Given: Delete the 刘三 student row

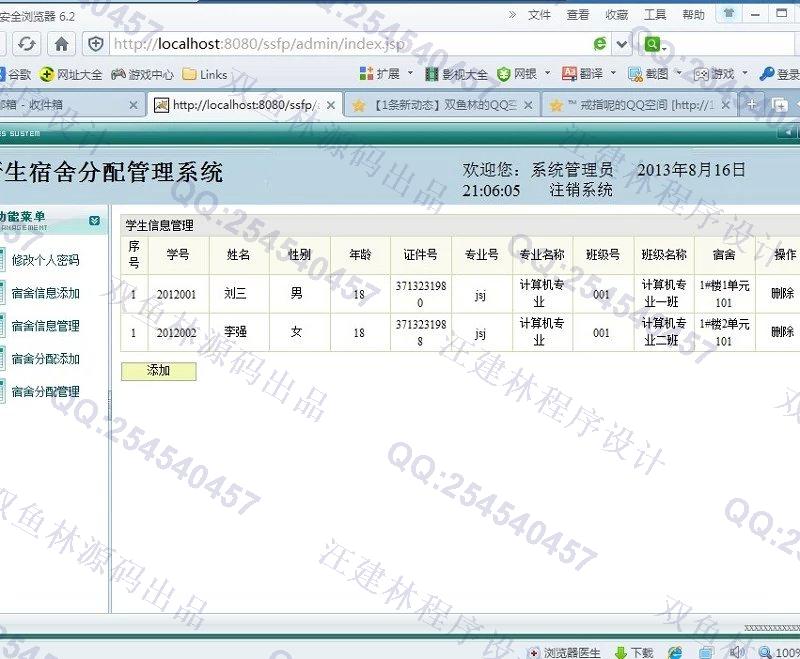Looking at the screenshot, I should pyautogui.click(x=782, y=293).
